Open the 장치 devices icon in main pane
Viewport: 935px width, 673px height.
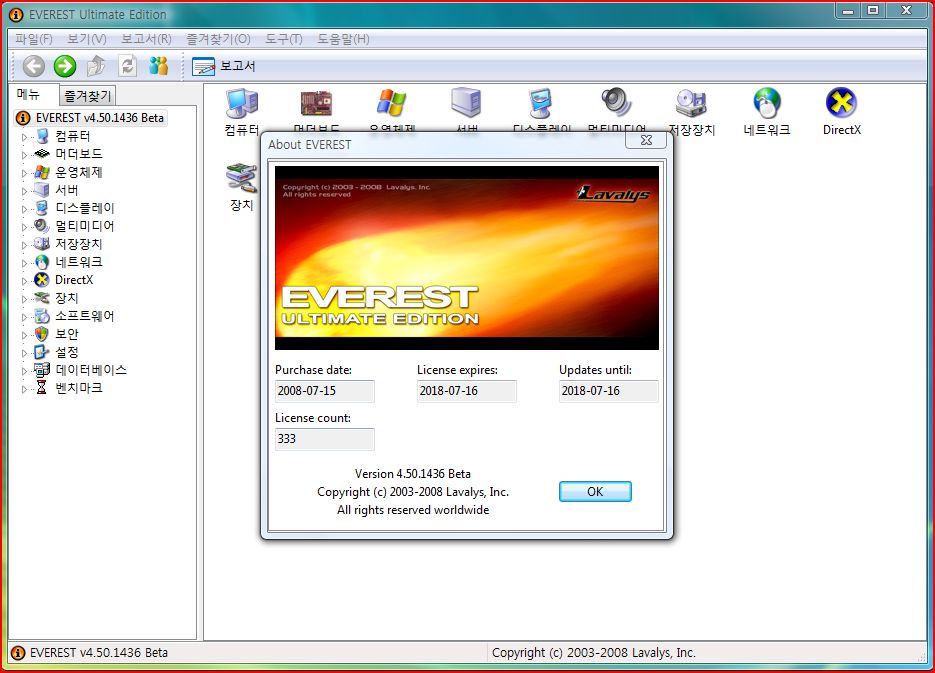pyautogui.click(x=242, y=187)
